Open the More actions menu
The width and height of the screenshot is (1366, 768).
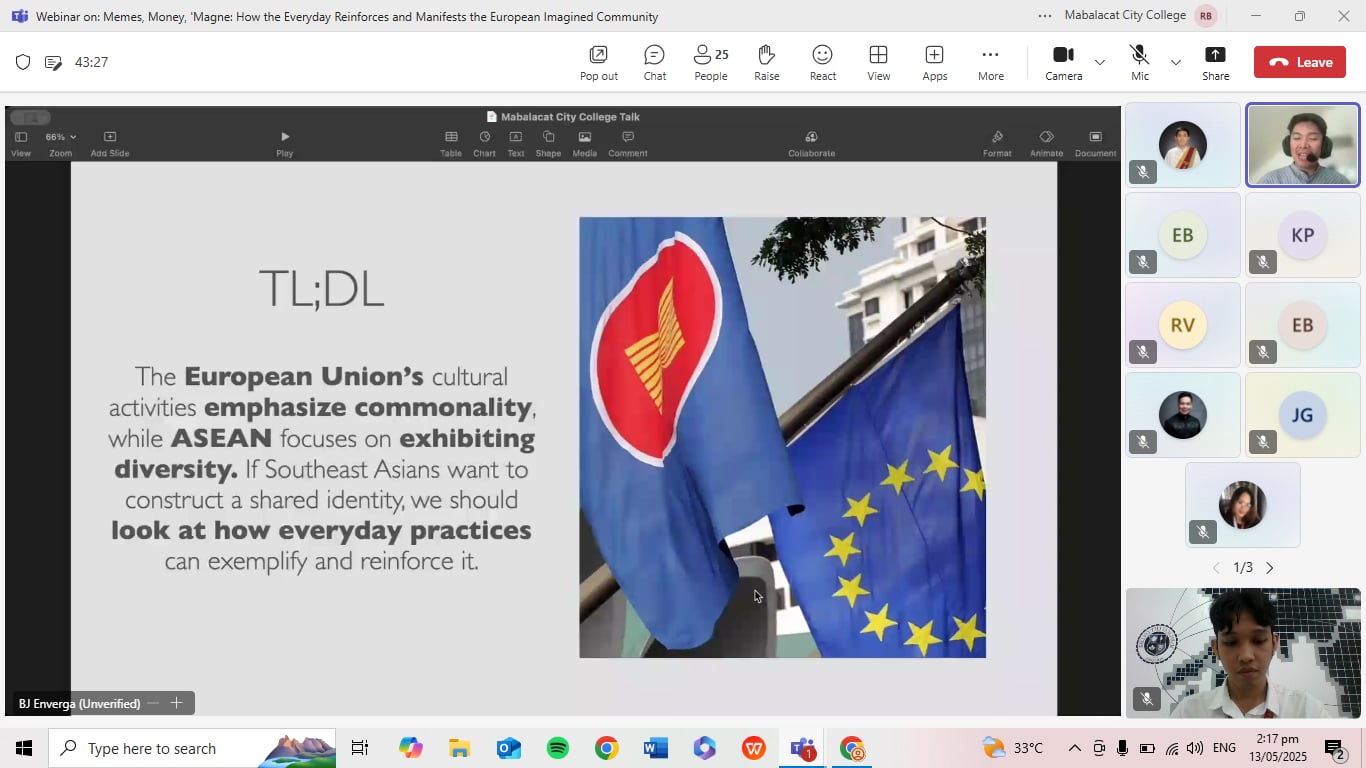click(991, 62)
